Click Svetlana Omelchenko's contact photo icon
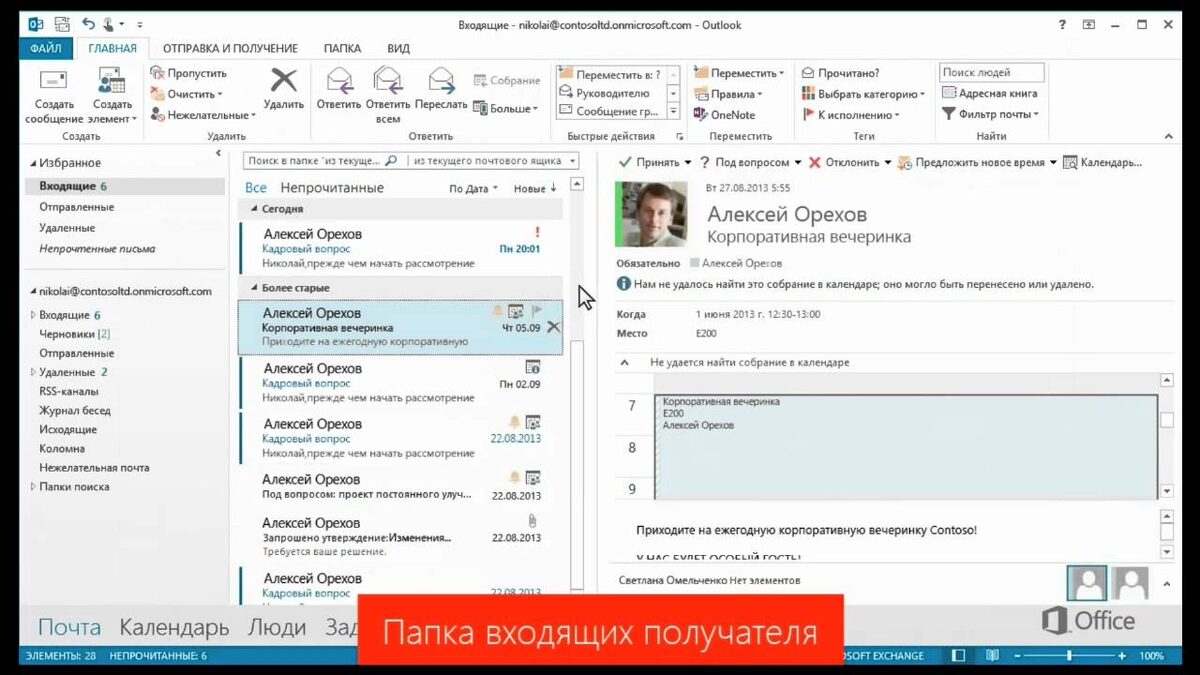Screen dimensions: 1200x675 [x=1087, y=581]
